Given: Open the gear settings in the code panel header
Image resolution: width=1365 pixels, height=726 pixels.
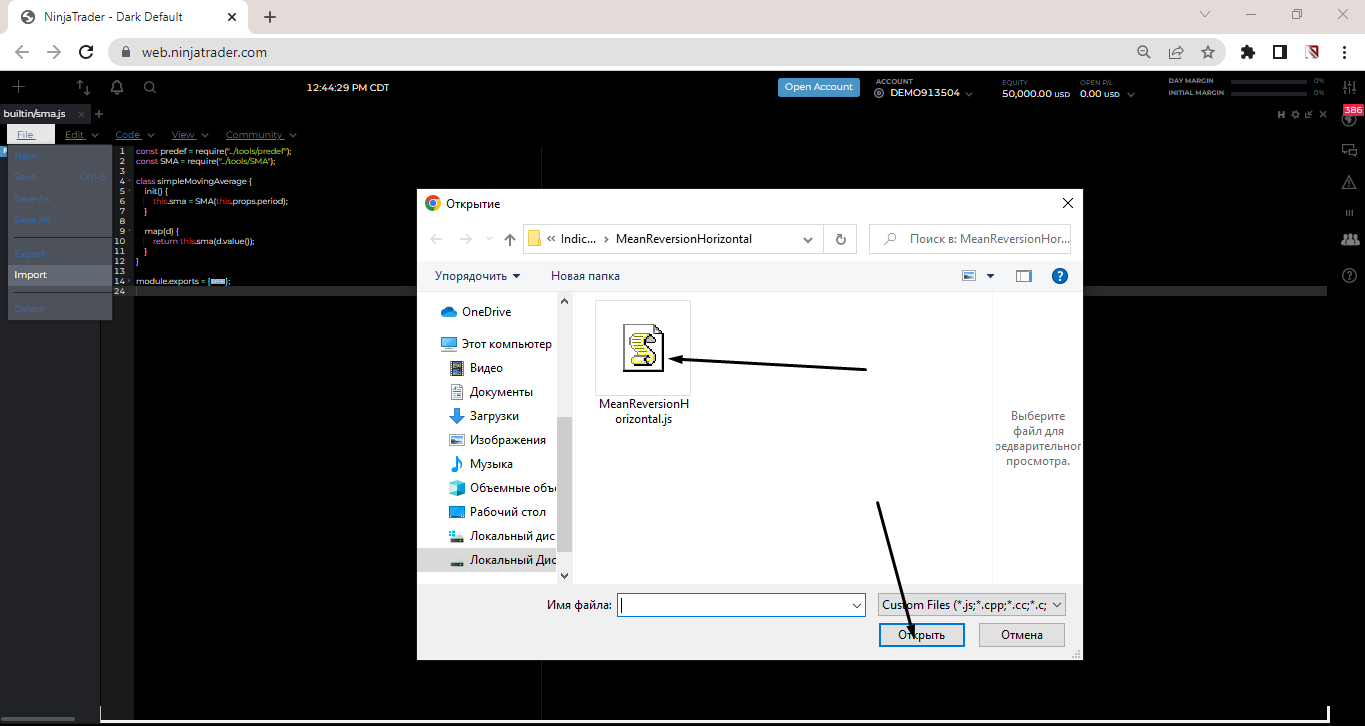Looking at the screenshot, I should tap(1295, 115).
